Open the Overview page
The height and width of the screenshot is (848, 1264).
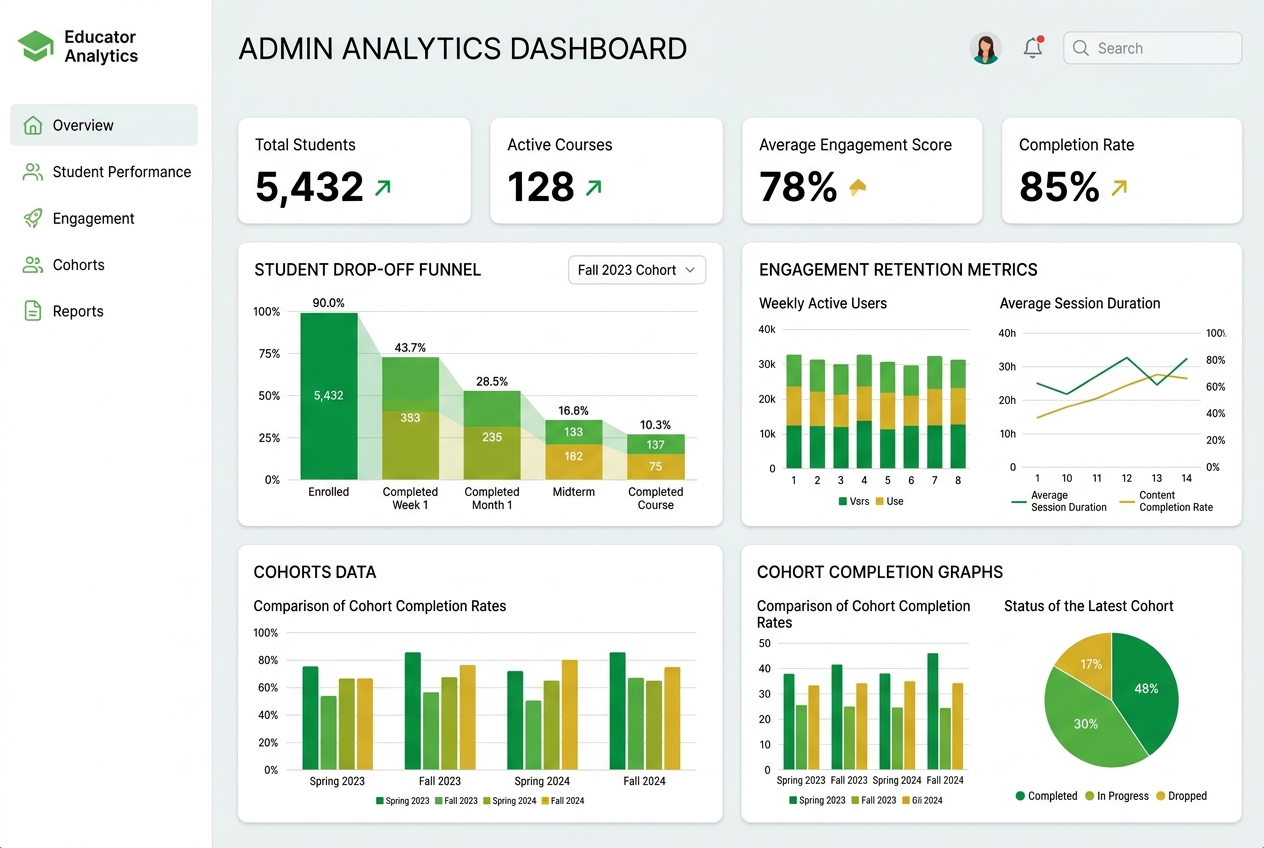(x=104, y=125)
